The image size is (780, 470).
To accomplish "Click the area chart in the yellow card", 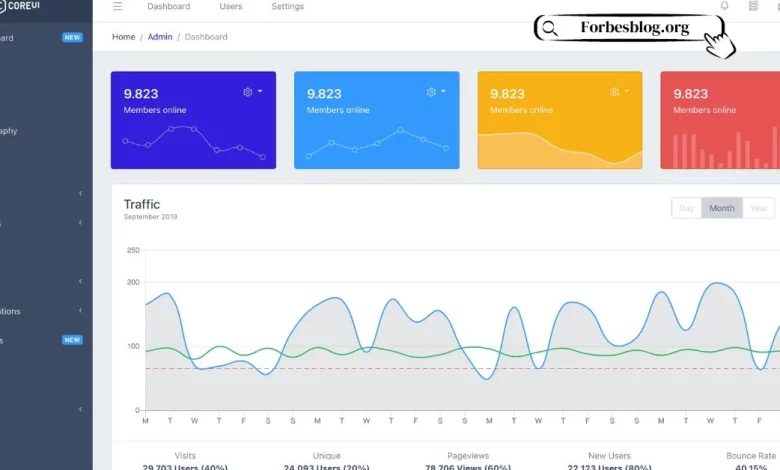I will tap(560, 150).
